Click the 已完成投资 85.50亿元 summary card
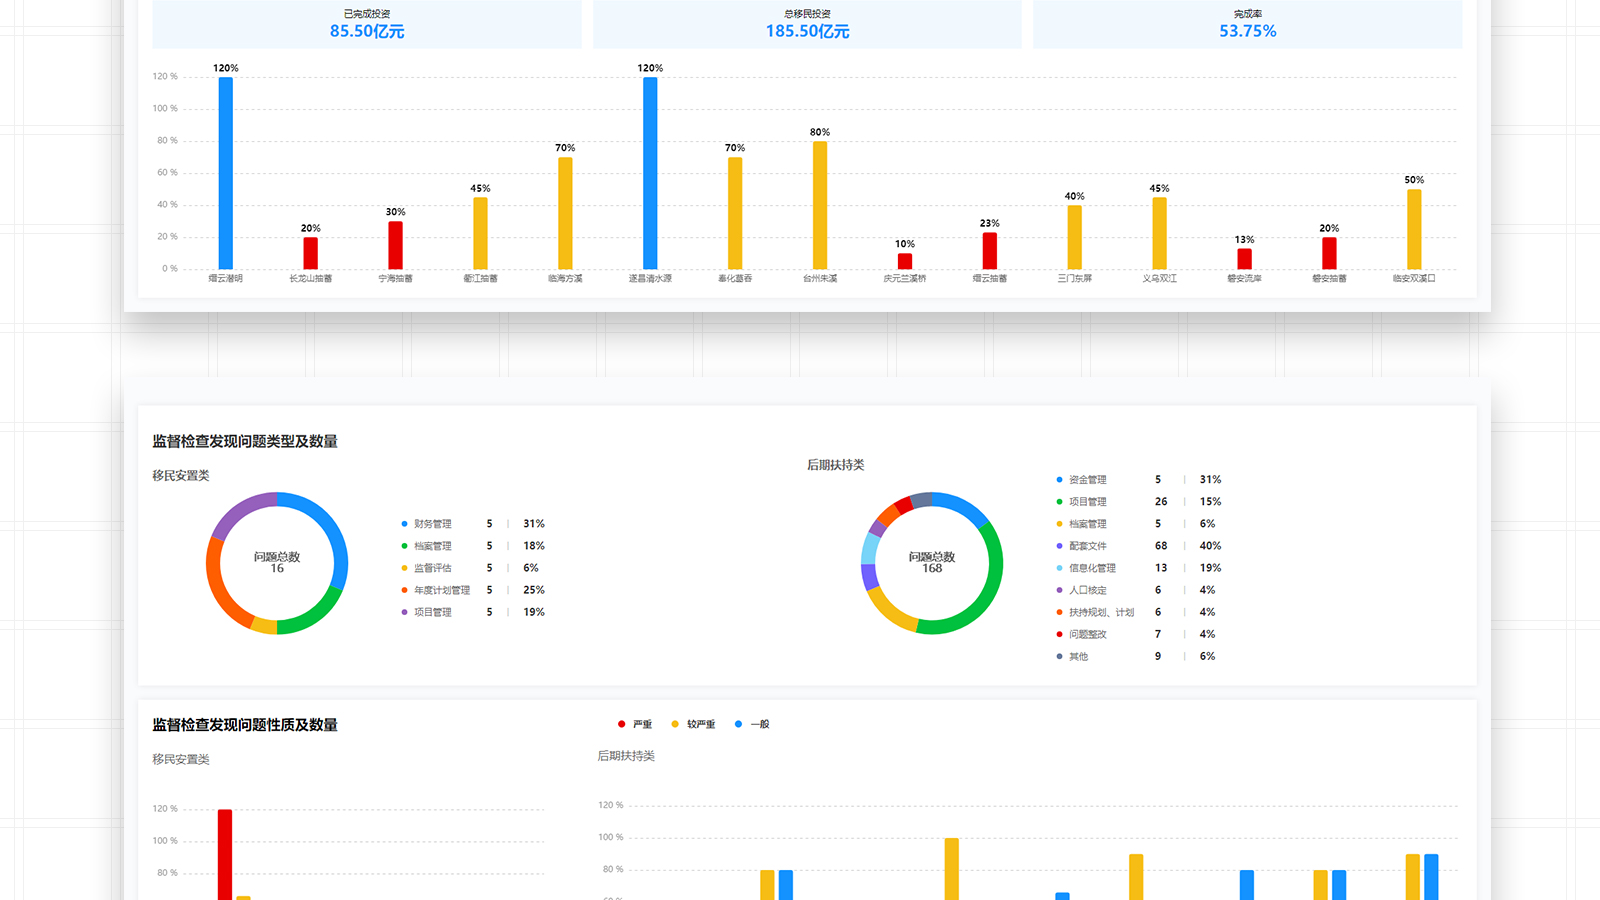1600x900 pixels. tap(367, 24)
